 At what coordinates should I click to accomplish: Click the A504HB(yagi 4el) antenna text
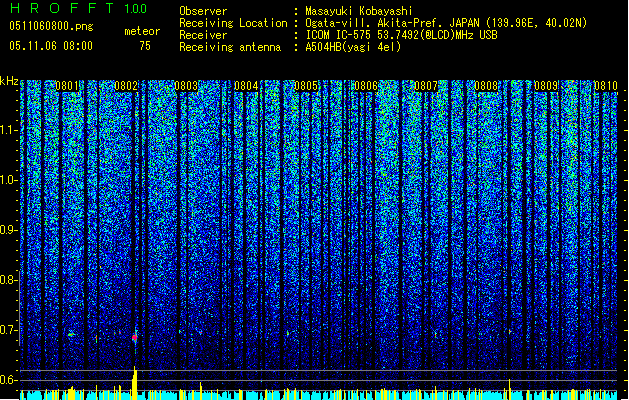[x=353, y=47]
